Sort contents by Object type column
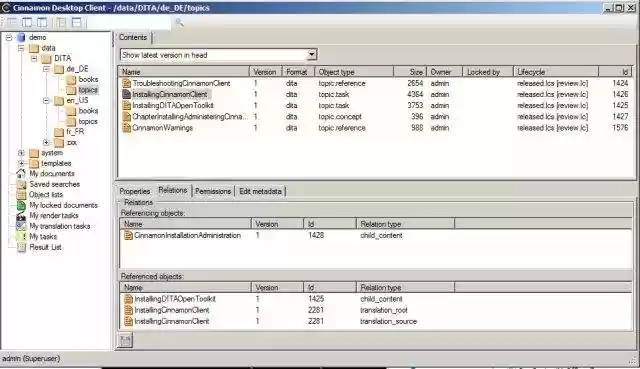This screenshot has height=369, width=640. coord(354,72)
